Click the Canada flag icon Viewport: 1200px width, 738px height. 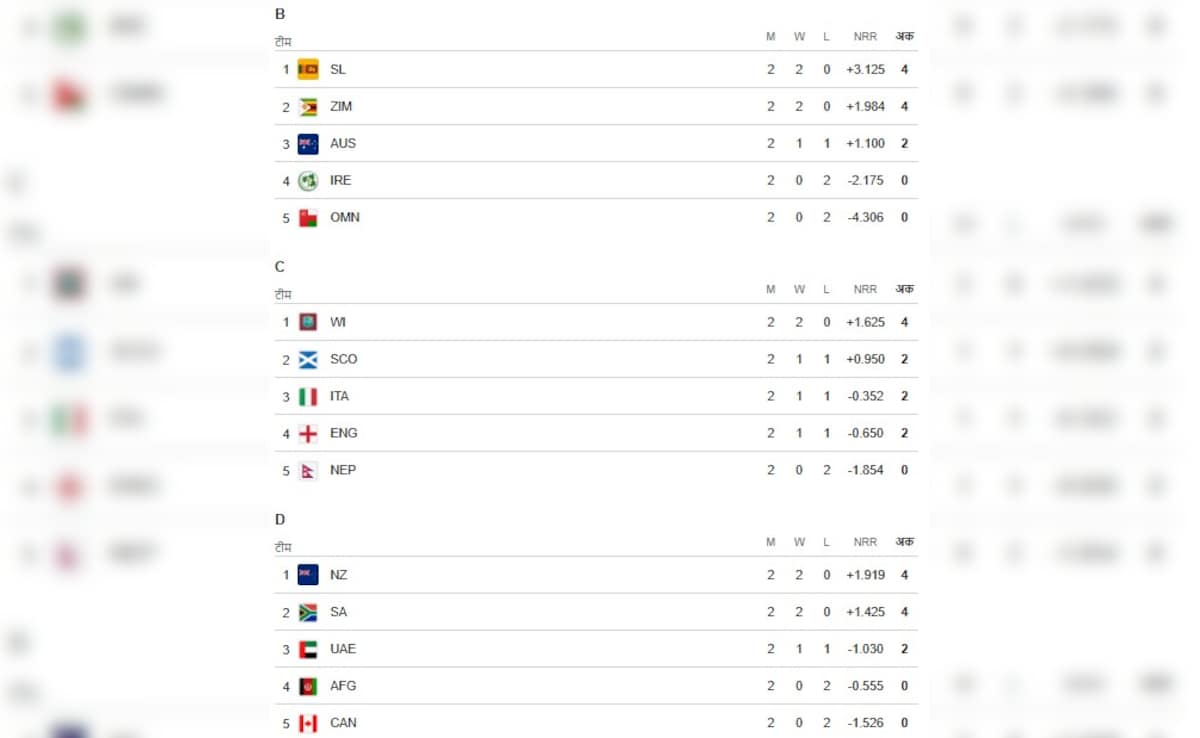point(308,723)
